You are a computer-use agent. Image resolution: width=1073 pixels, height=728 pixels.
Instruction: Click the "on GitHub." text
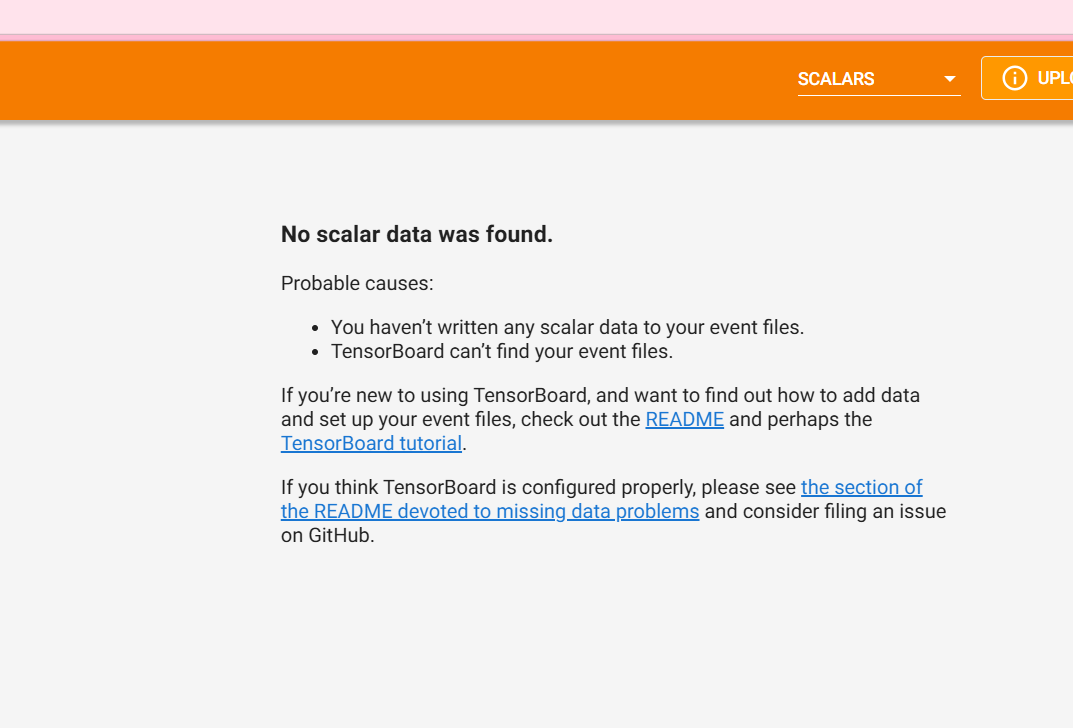[328, 535]
